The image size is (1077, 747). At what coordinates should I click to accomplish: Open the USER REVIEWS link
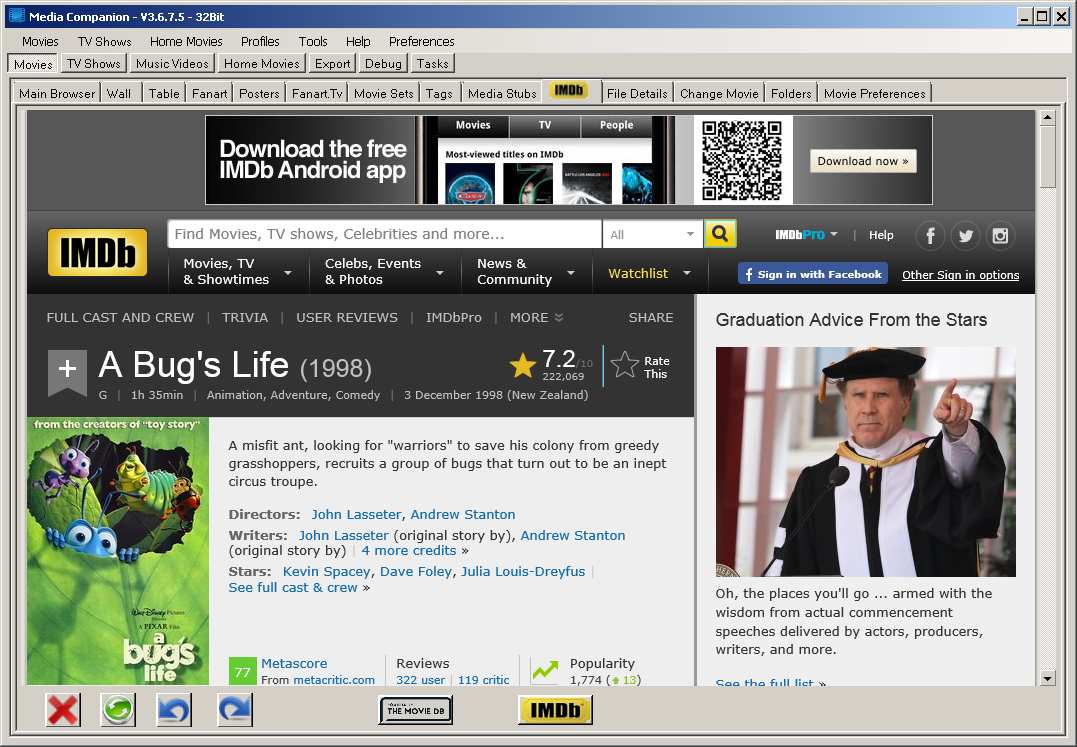347,317
